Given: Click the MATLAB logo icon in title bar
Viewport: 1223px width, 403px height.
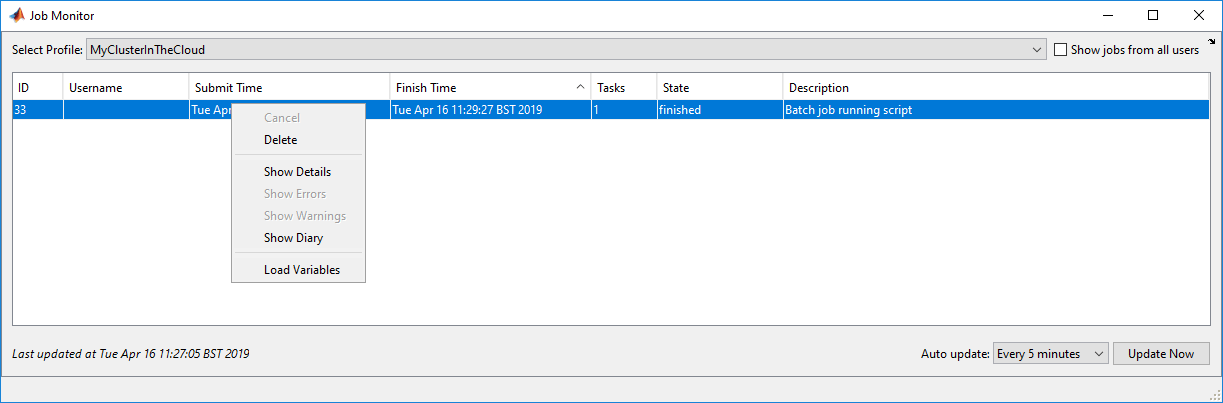Looking at the screenshot, I should [x=16, y=16].
